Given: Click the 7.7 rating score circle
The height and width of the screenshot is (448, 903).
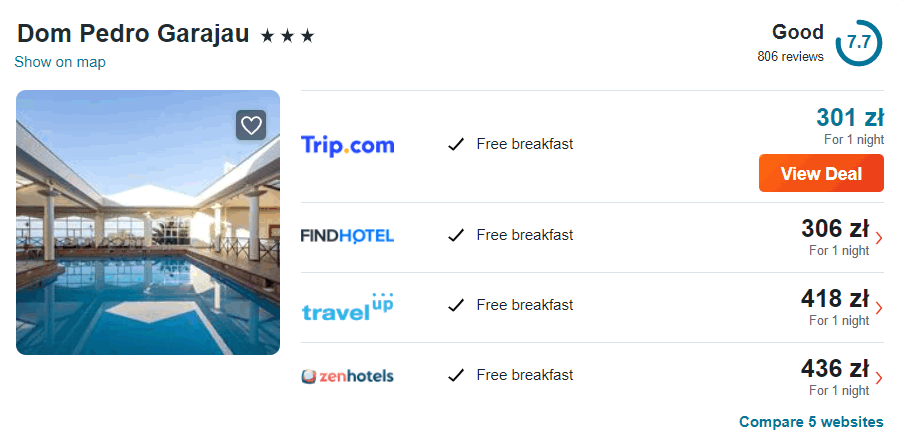Looking at the screenshot, I should [858, 43].
